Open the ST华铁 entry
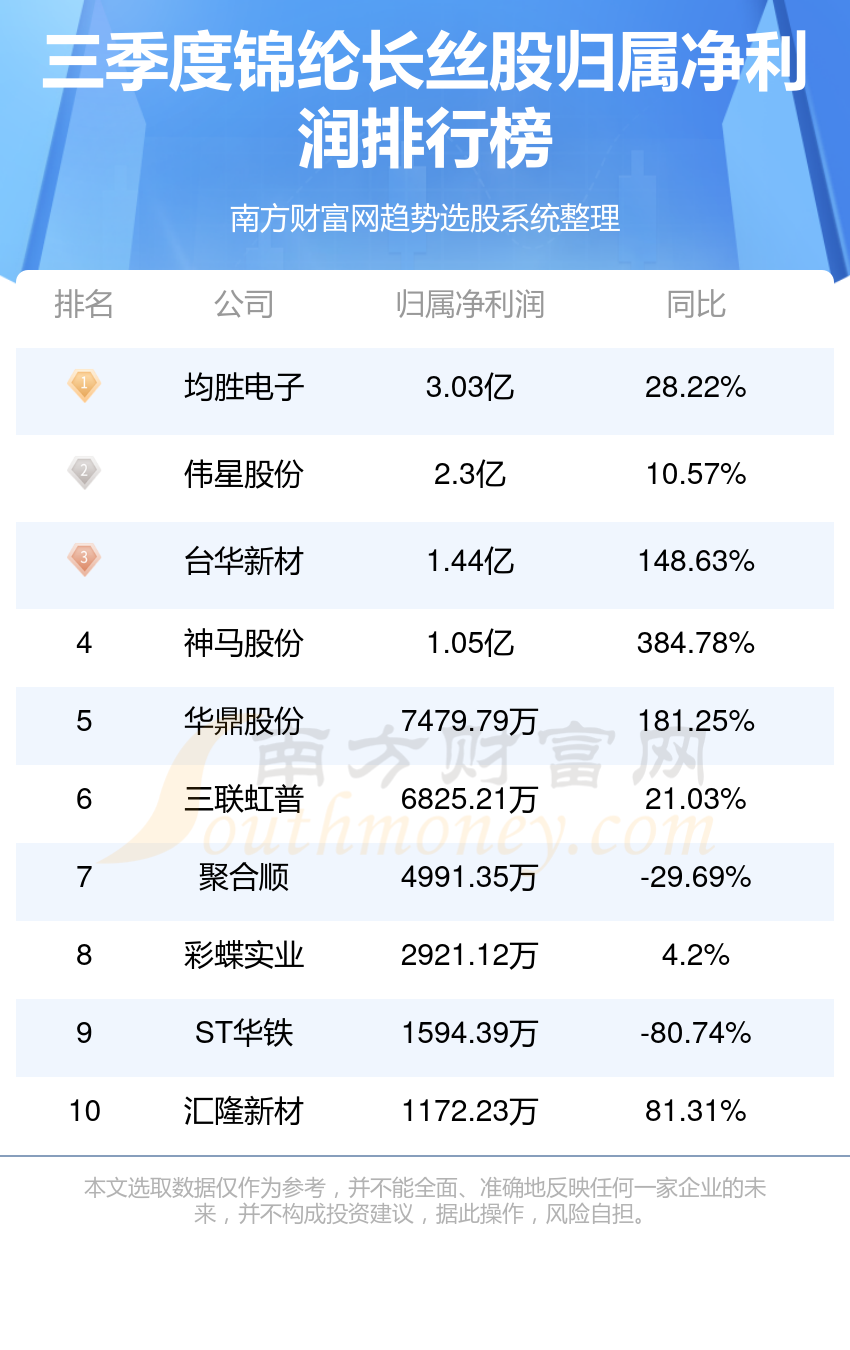Image resolution: width=850 pixels, height=1350 pixels. click(244, 1033)
